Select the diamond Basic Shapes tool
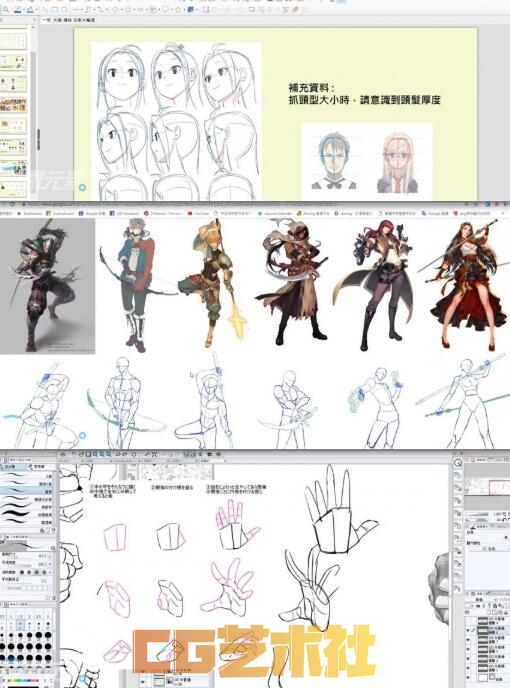The width and height of the screenshot is (510, 688). [x=115, y=10]
